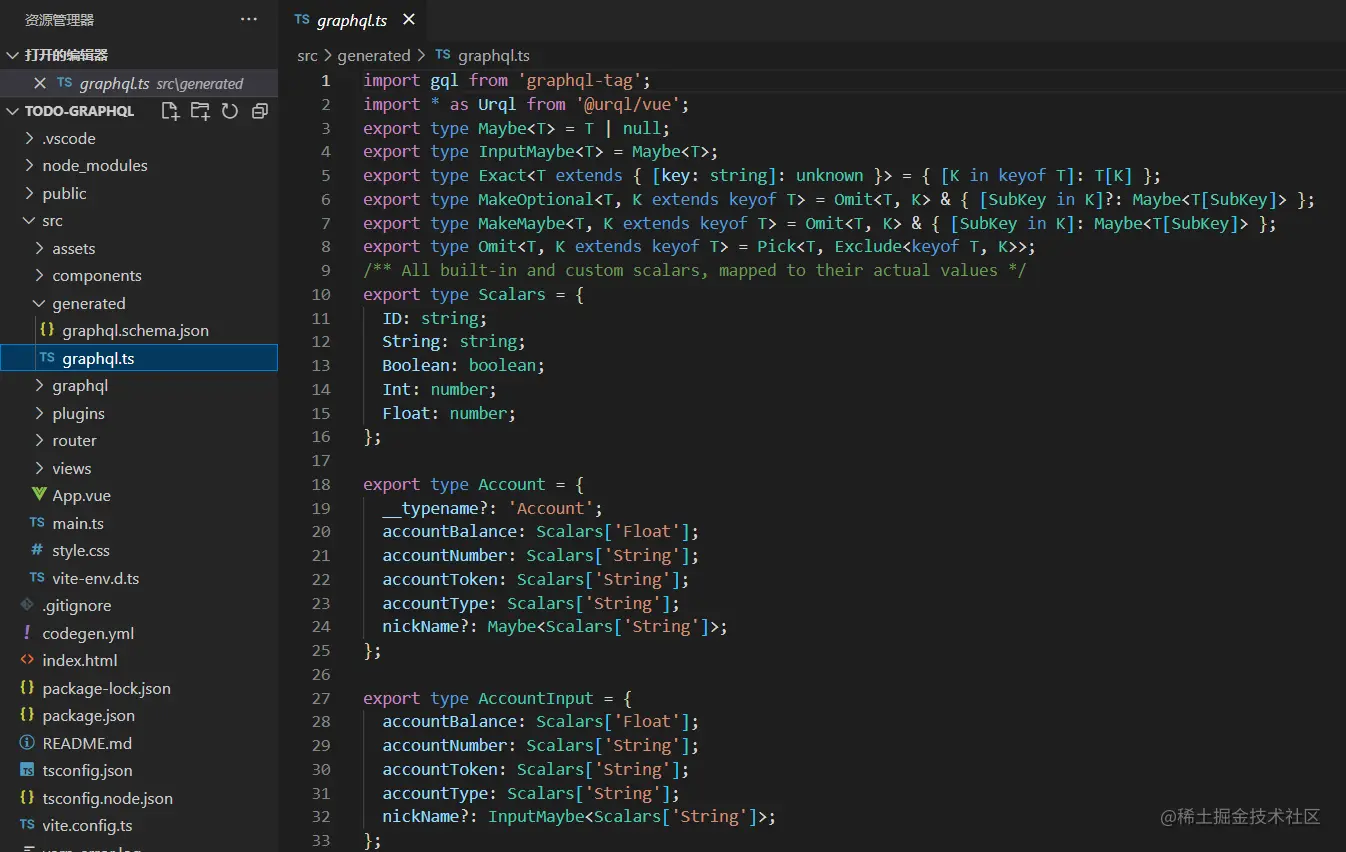Click the 'Boolean: boolean;' line
This screenshot has height=852, width=1346.
pos(464,365)
